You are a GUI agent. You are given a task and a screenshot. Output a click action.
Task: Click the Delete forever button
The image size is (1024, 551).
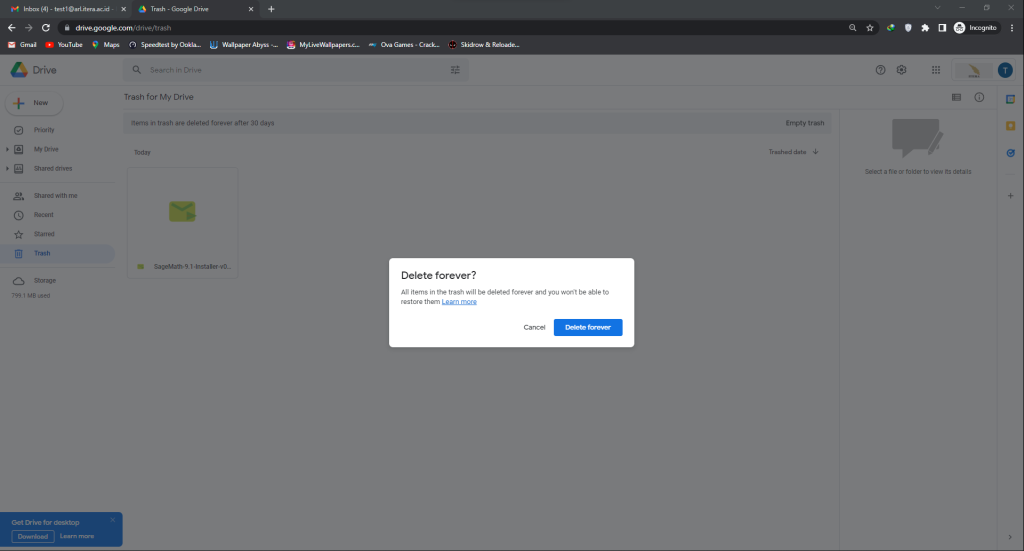588,327
